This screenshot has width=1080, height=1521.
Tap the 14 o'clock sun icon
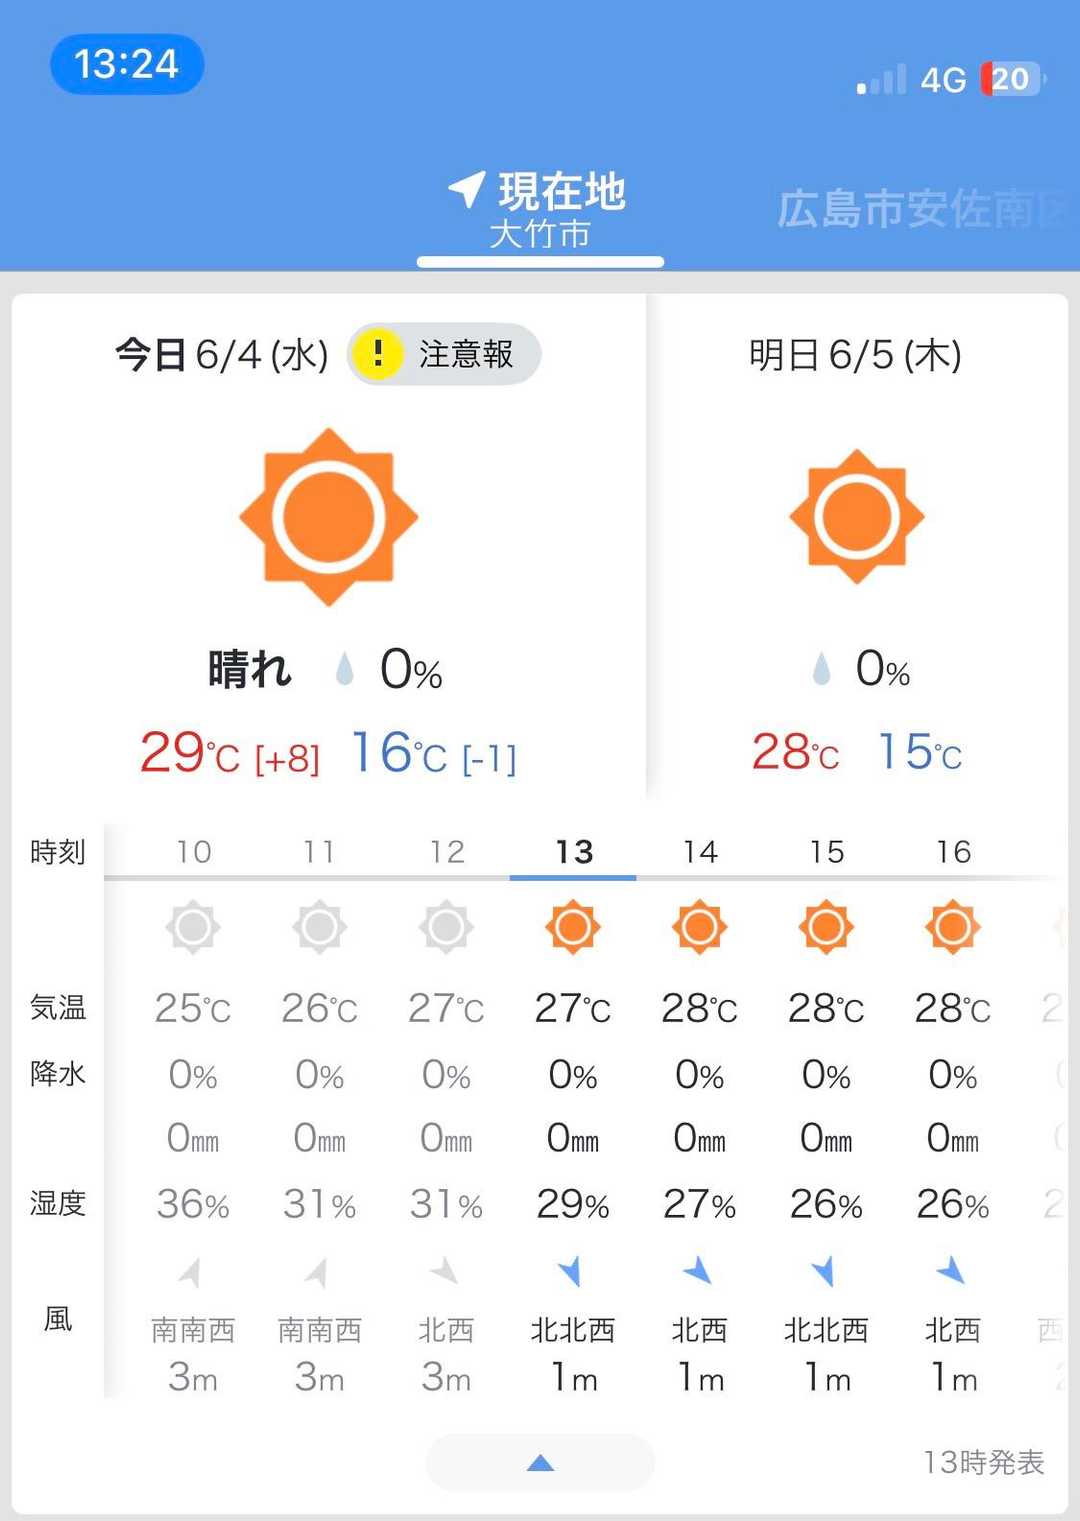click(699, 927)
